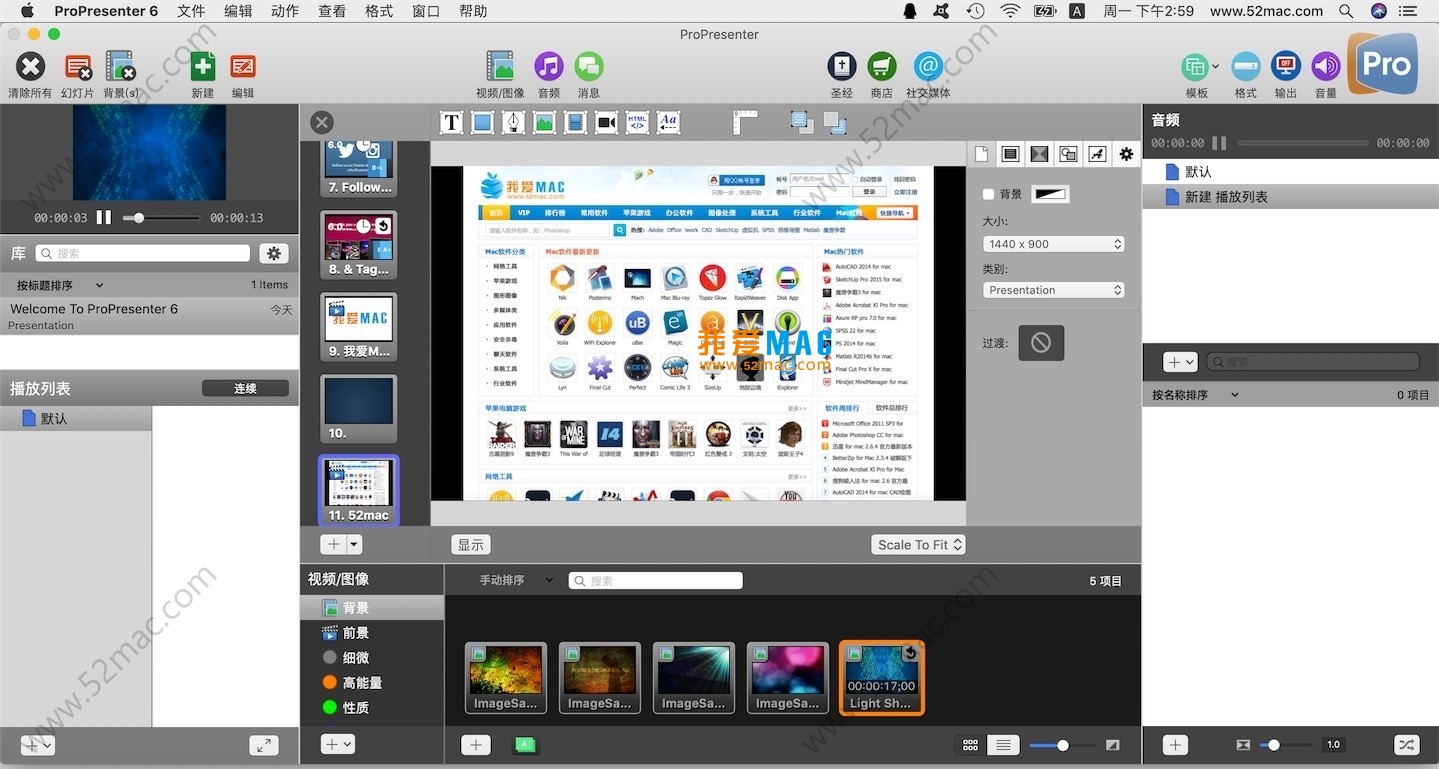Open the 1440 x 900 size dropdown
This screenshot has width=1439, height=769.
[x=1054, y=244]
